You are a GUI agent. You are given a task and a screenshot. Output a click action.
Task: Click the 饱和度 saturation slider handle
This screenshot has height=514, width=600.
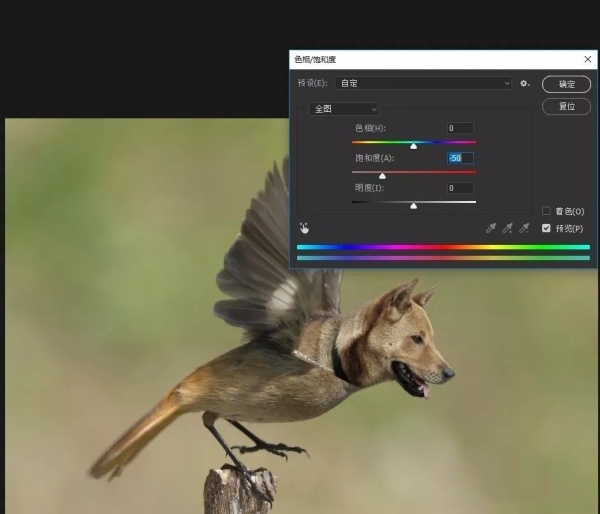[382, 176]
